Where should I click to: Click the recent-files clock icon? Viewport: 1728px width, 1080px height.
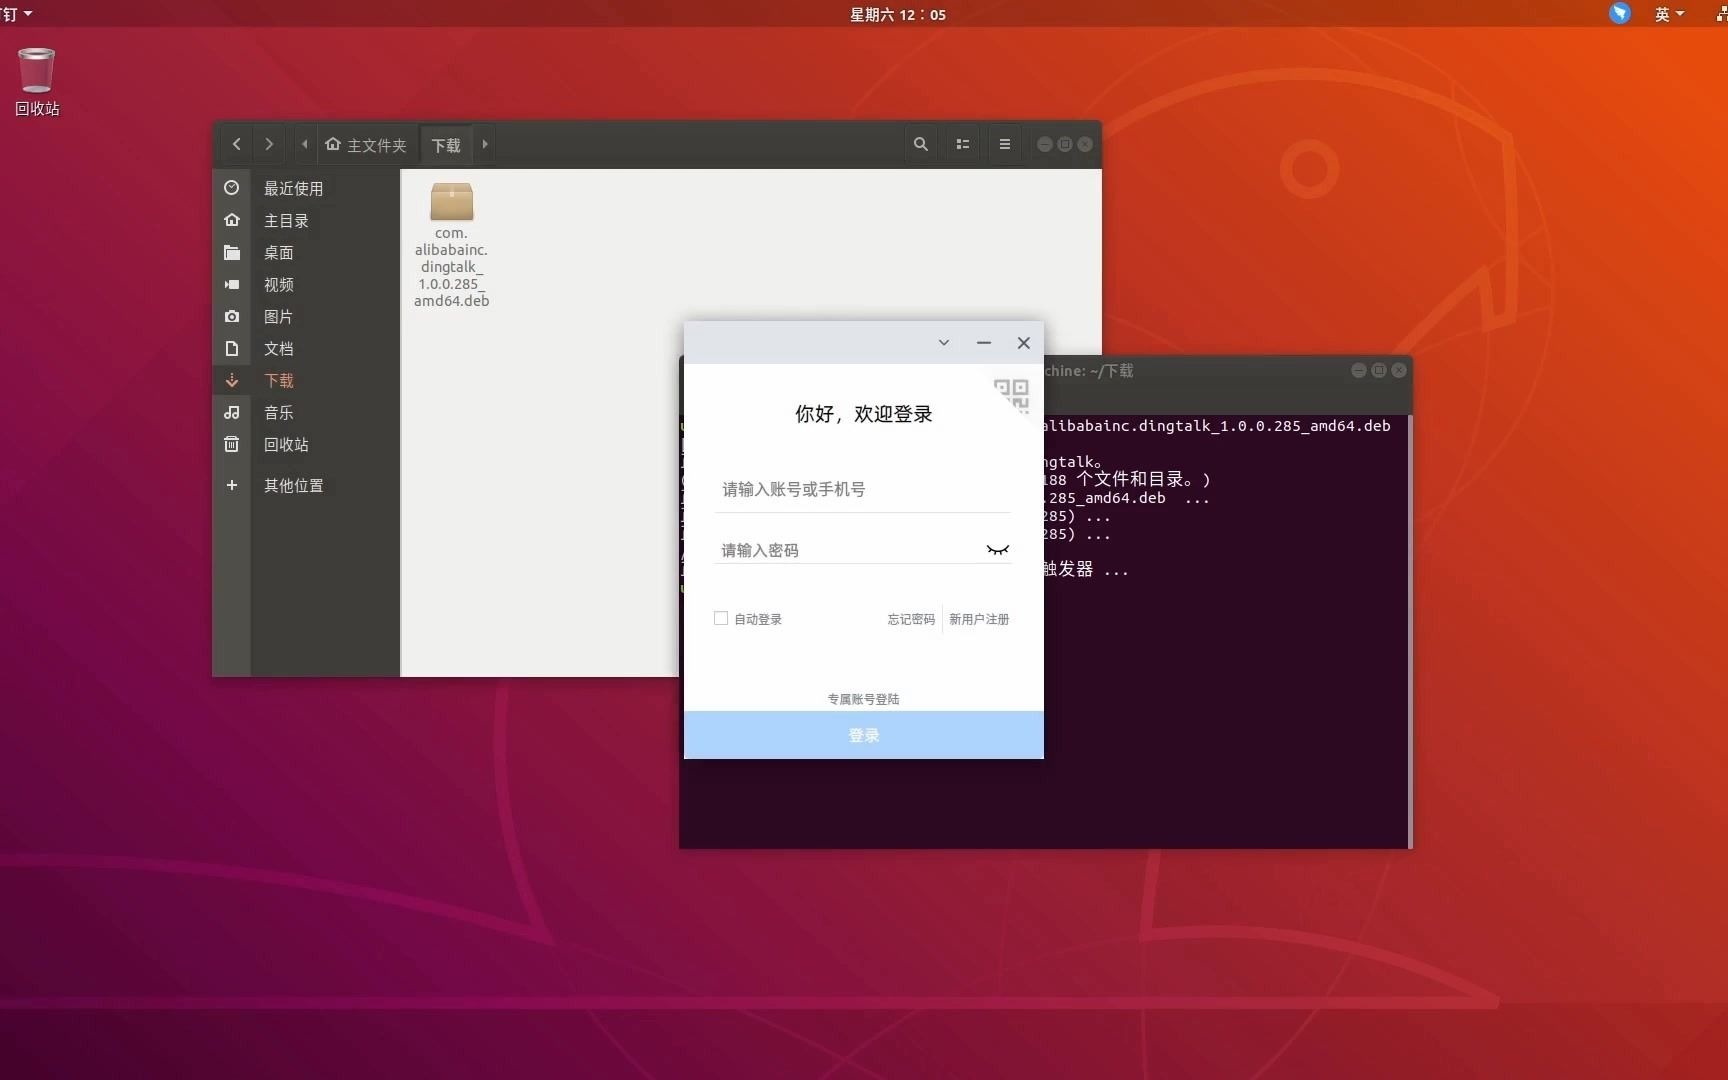pos(232,188)
